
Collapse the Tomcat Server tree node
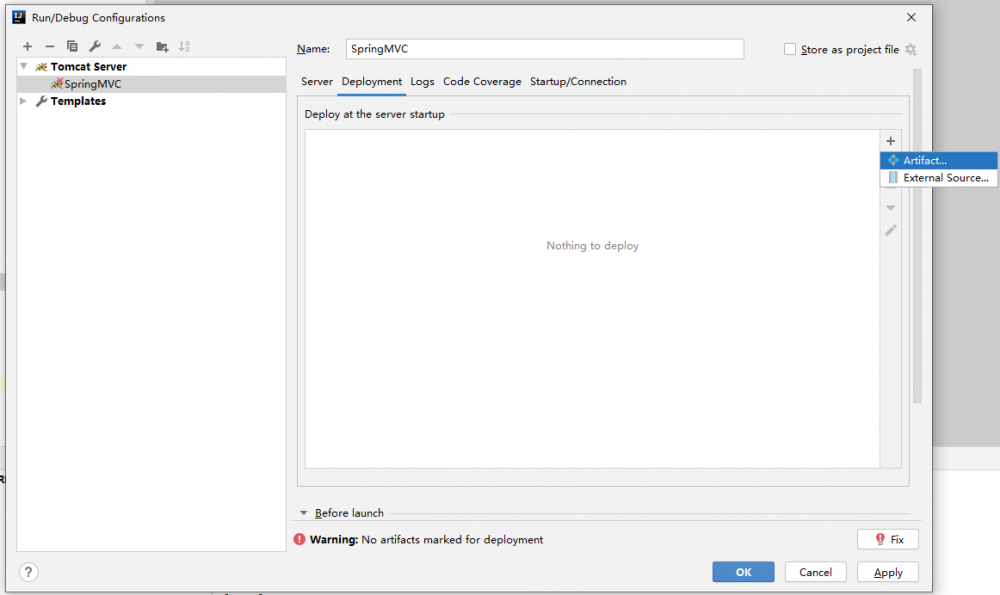[24, 66]
